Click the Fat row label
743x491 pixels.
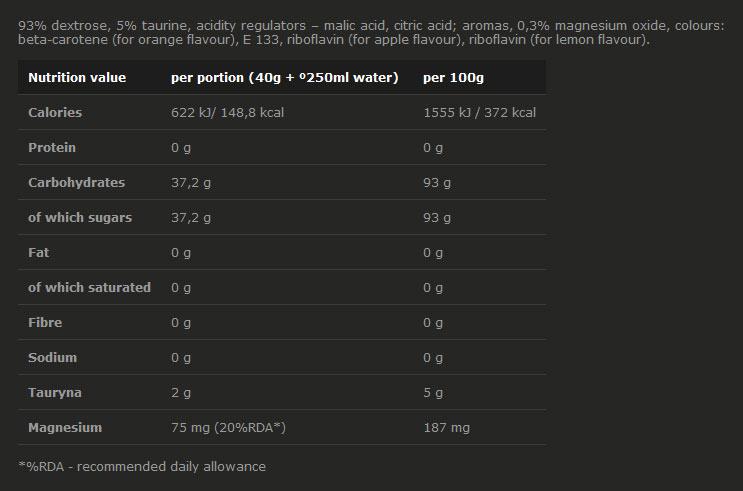[39, 252]
